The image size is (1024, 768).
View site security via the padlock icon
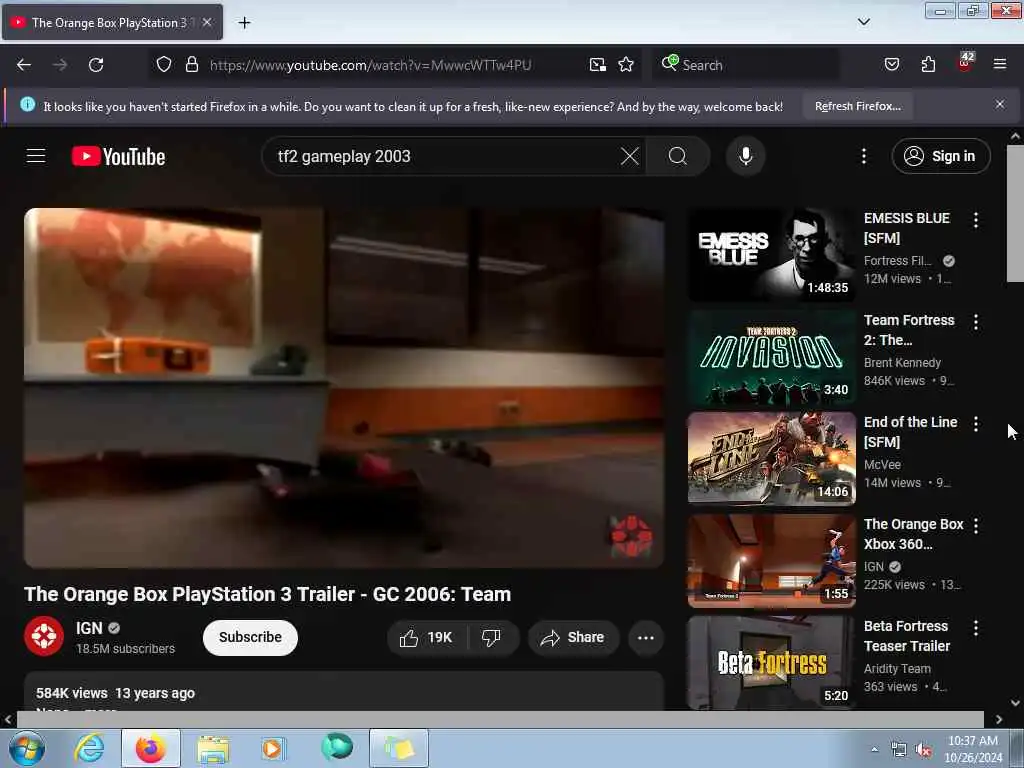tap(191, 65)
